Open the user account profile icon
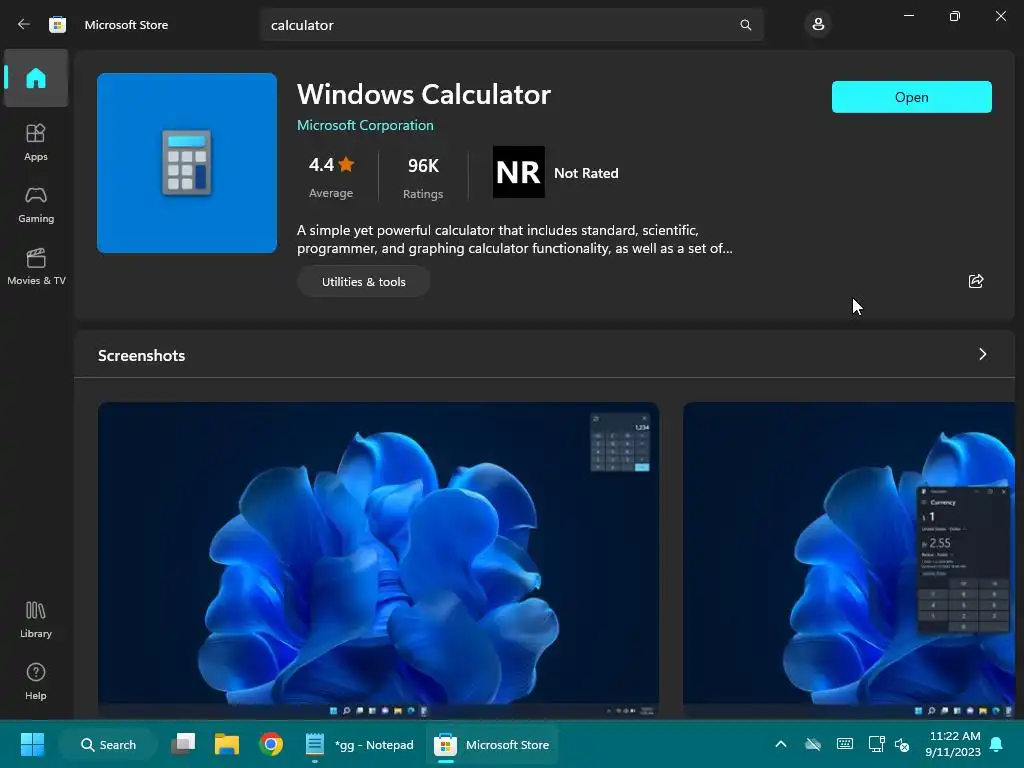Screen dimensions: 1024x768 click(x=818, y=25)
